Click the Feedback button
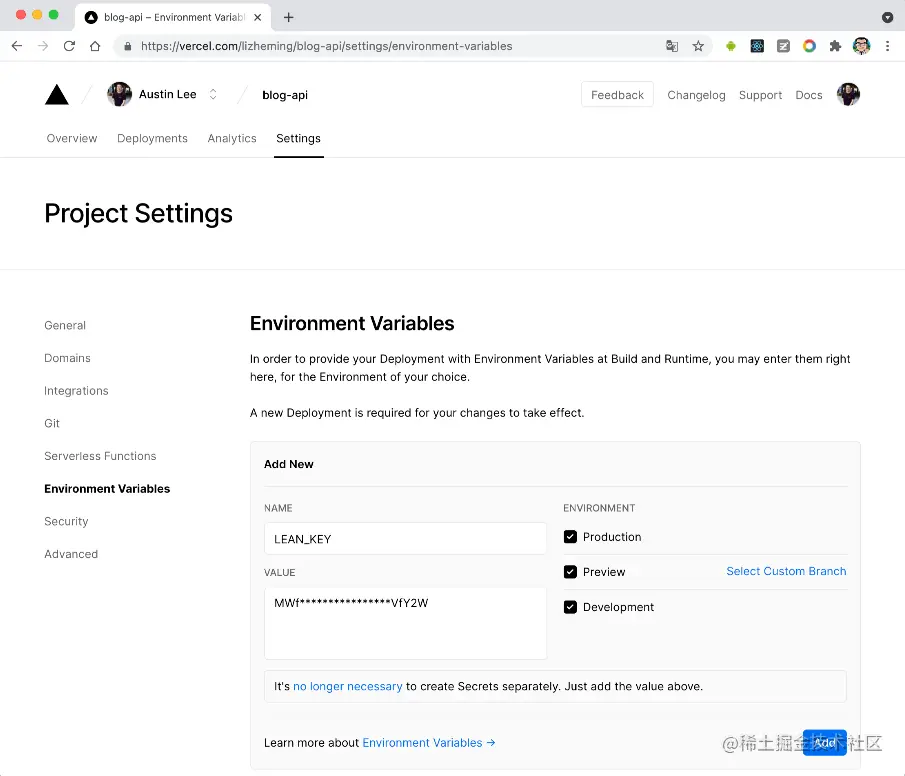The image size is (905, 776). tap(617, 95)
